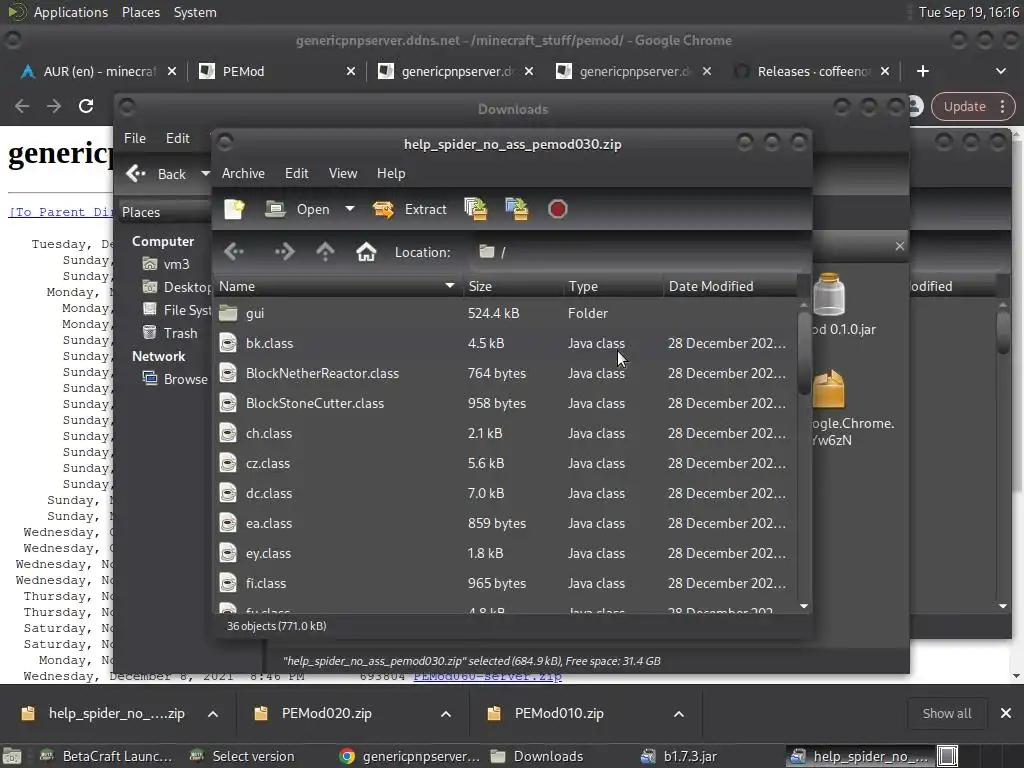The width and height of the screenshot is (1024, 768).
Task: Click the archive list scroll down arrow
Action: pyautogui.click(x=804, y=606)
